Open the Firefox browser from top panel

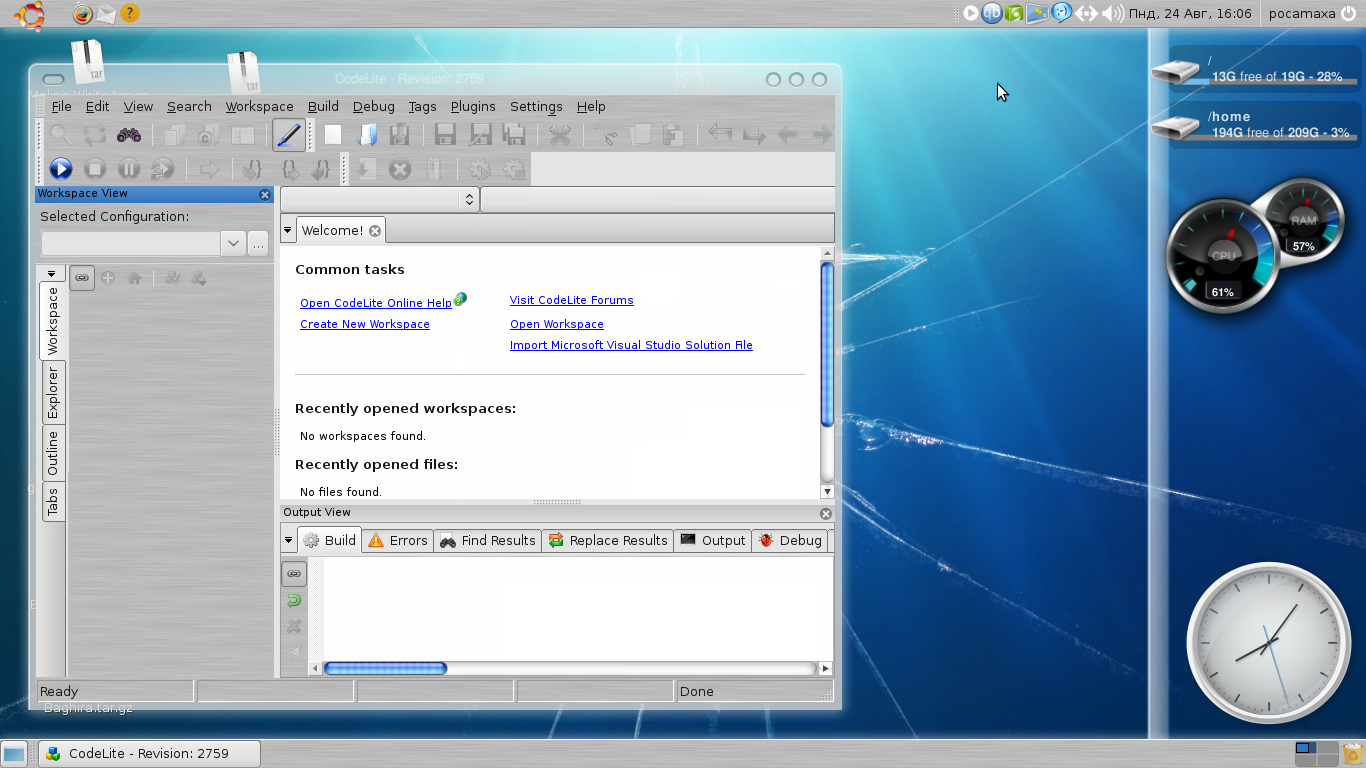click(x=83, y=13)
